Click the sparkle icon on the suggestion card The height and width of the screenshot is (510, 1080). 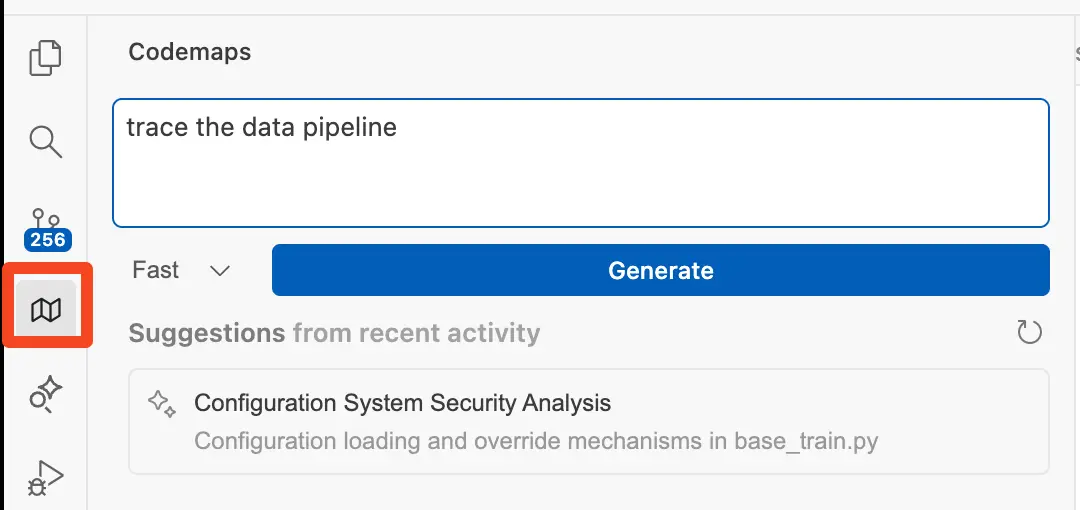161,404
